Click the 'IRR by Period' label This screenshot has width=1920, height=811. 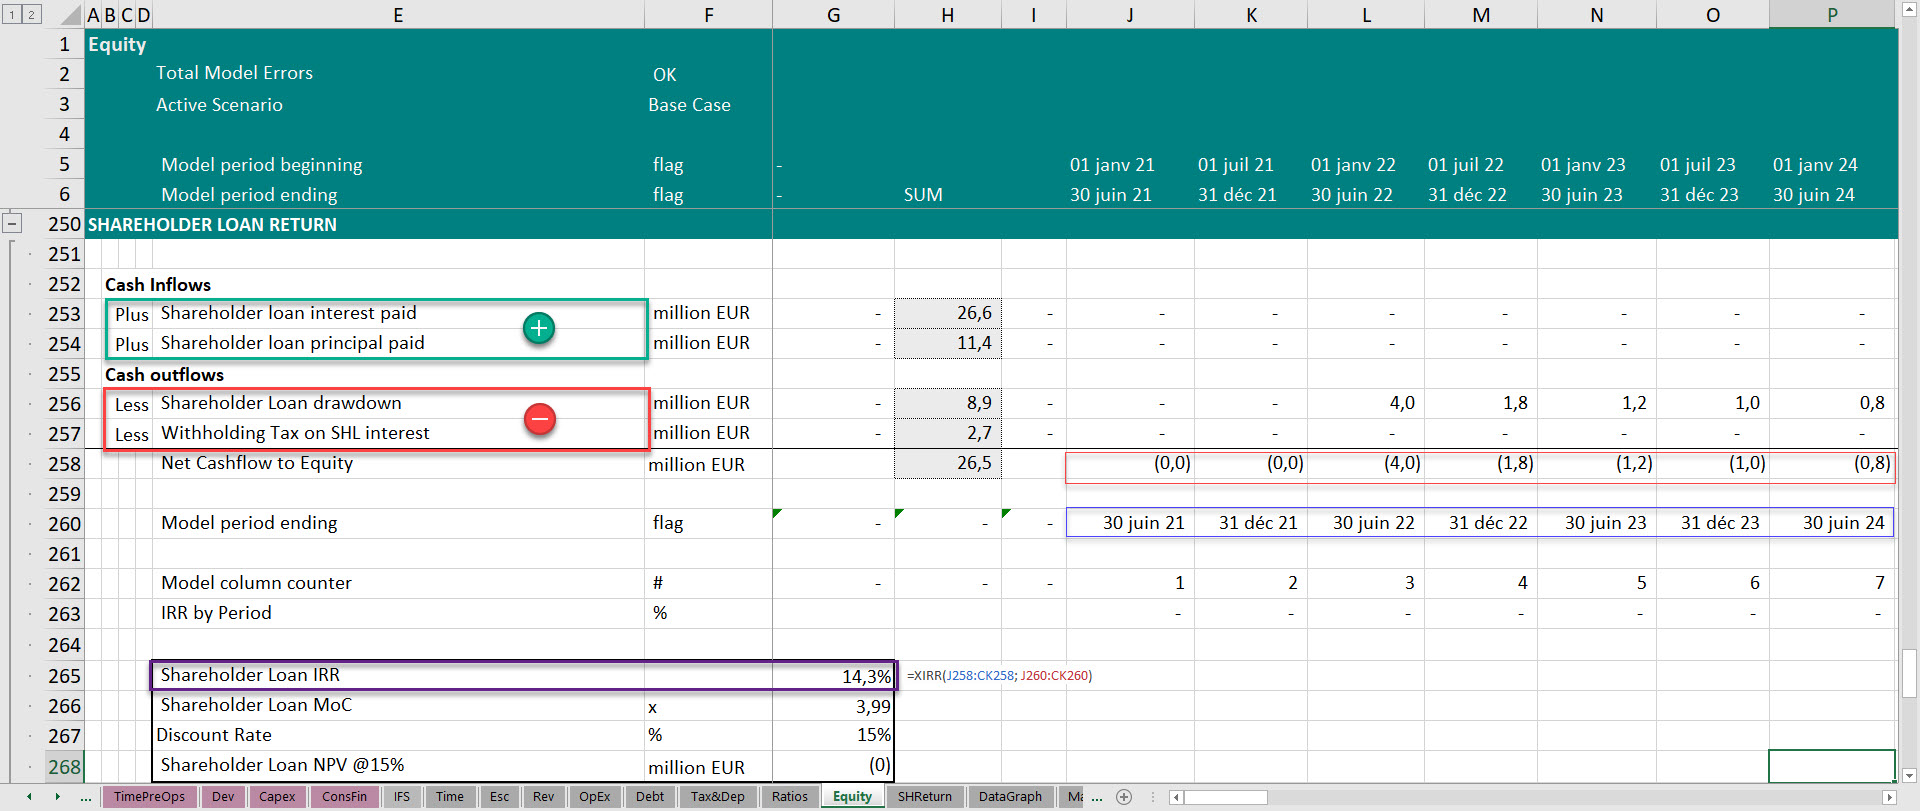pos(216,613)
